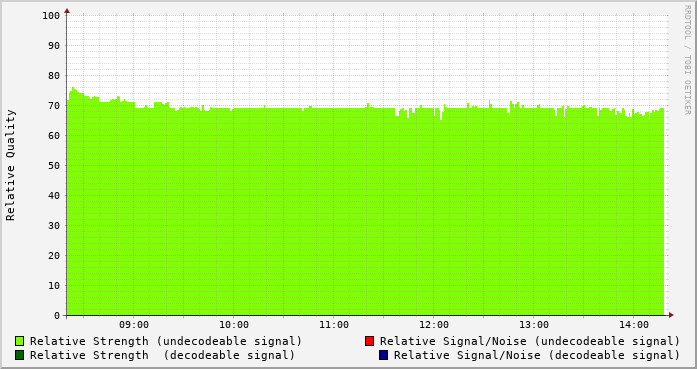
Task: Click the 13:00 time axis label
Action: tap(534, 325)
